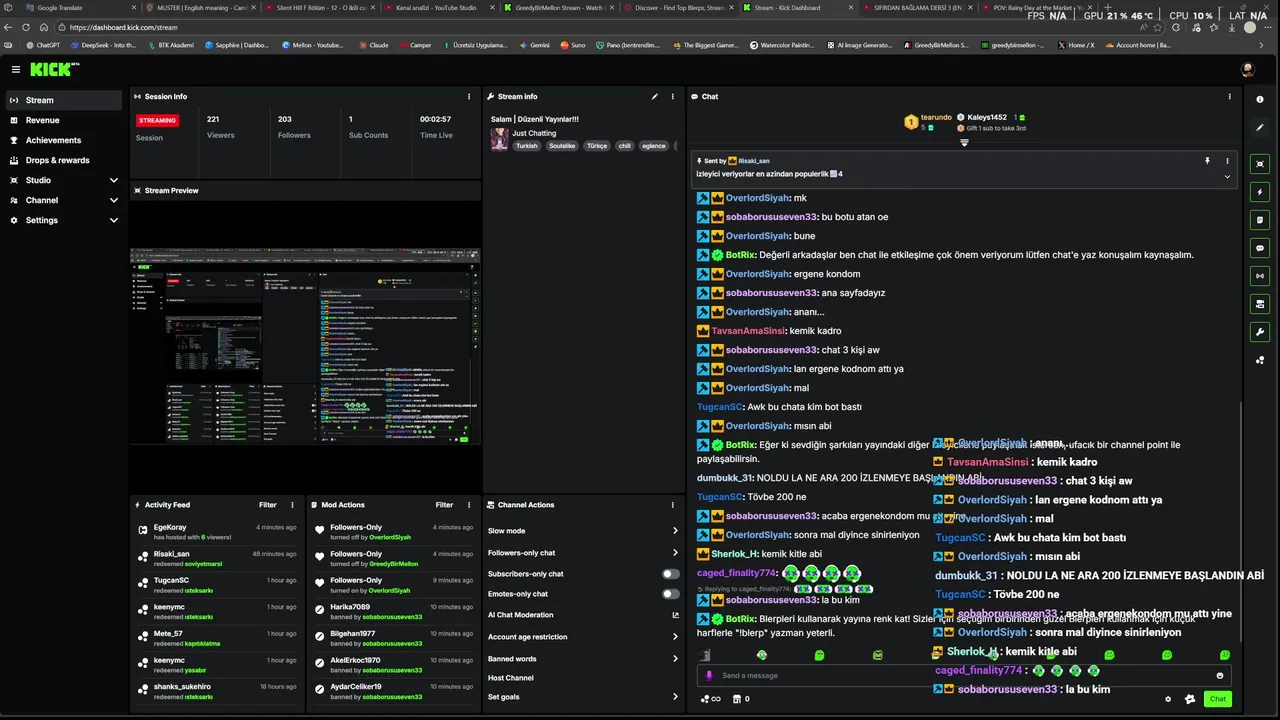This screenshot has height=720, width=1280.
Task: Open Account age restriction settings
Action: (x=583, y=637)
